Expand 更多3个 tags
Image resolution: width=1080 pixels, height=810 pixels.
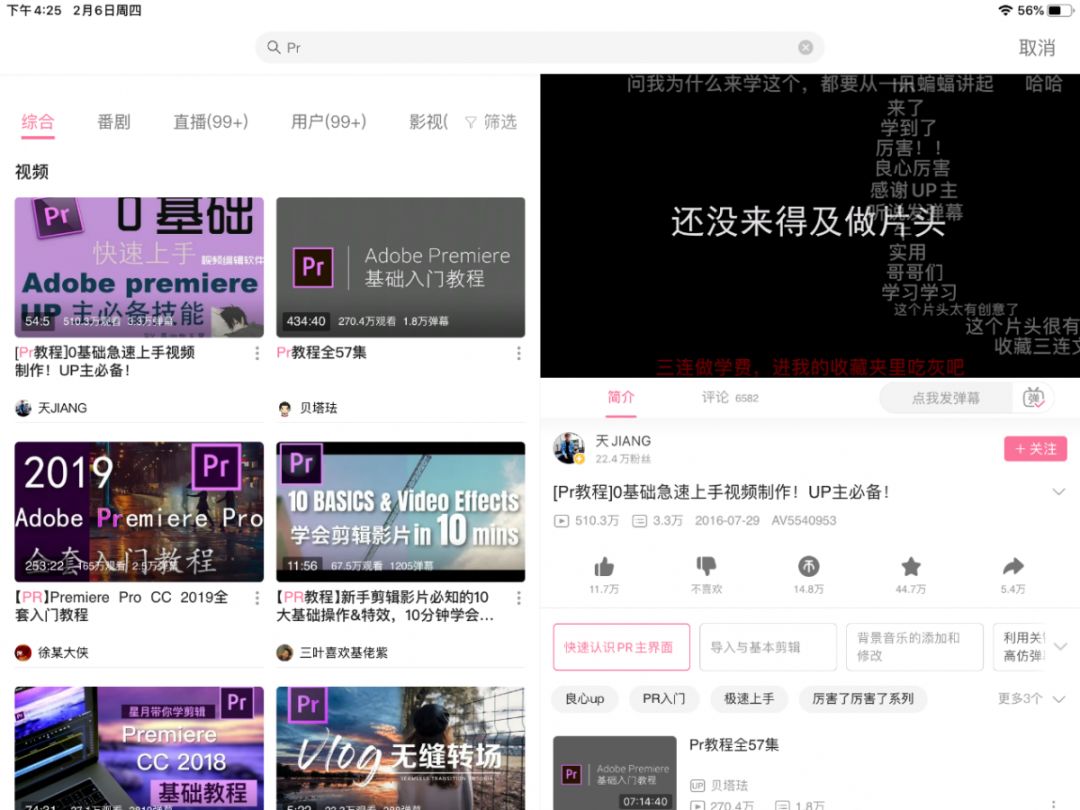(x=1031, y=698)
